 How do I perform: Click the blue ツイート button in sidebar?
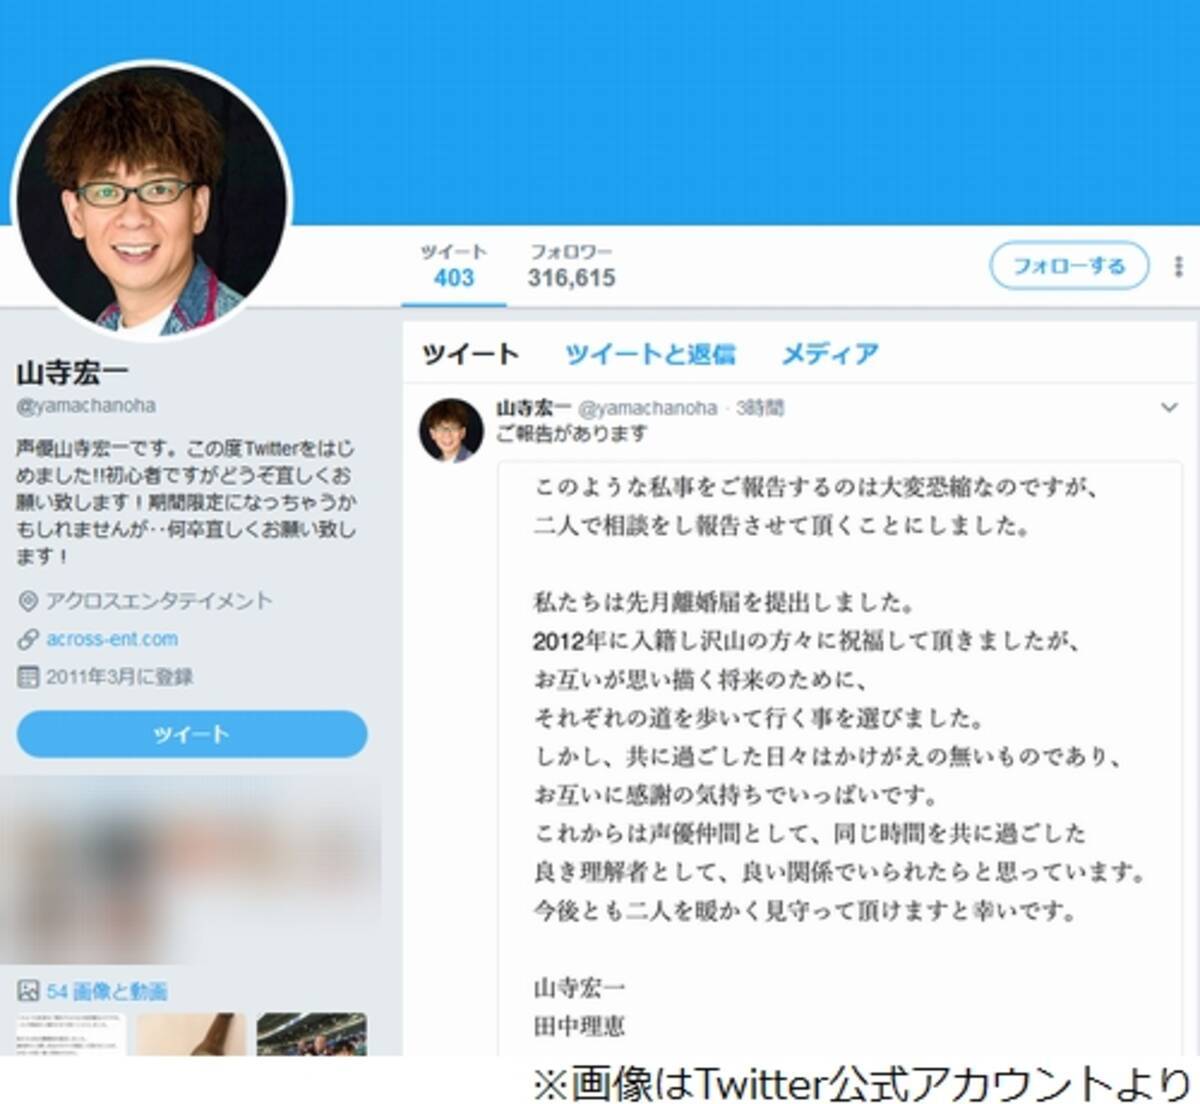click(192, 734)
